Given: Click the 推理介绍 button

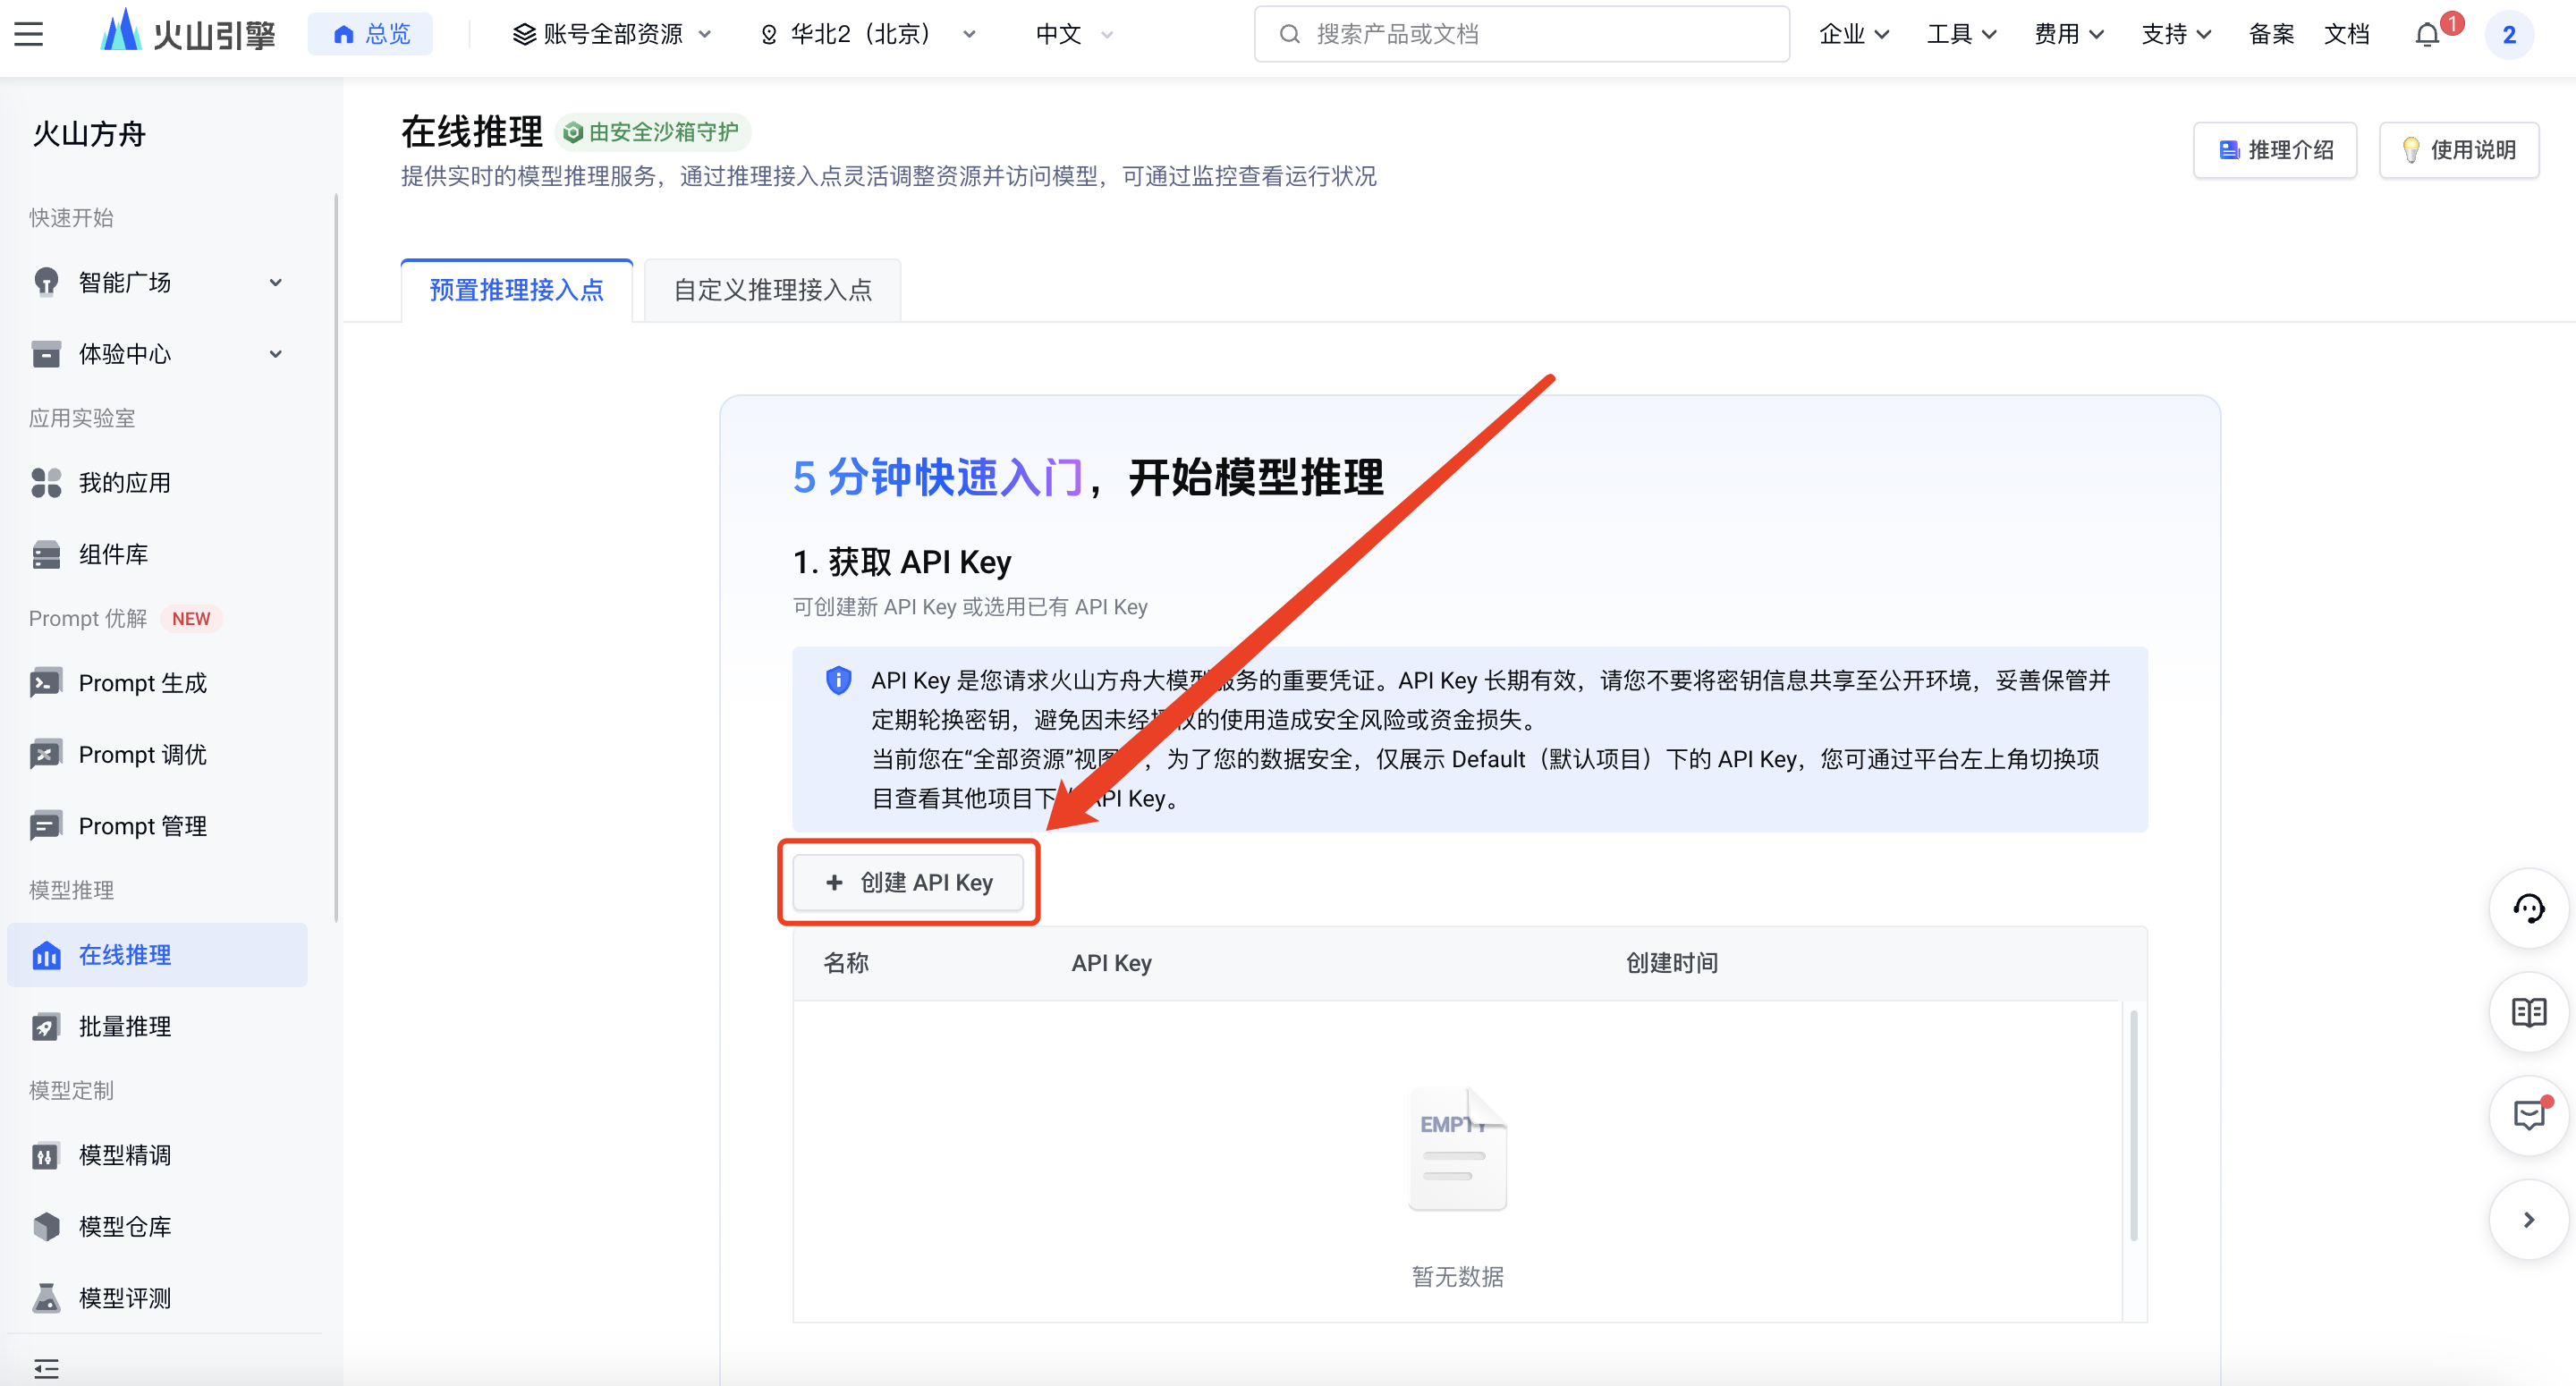Looking at the screenshot, I should (2274, 150).
